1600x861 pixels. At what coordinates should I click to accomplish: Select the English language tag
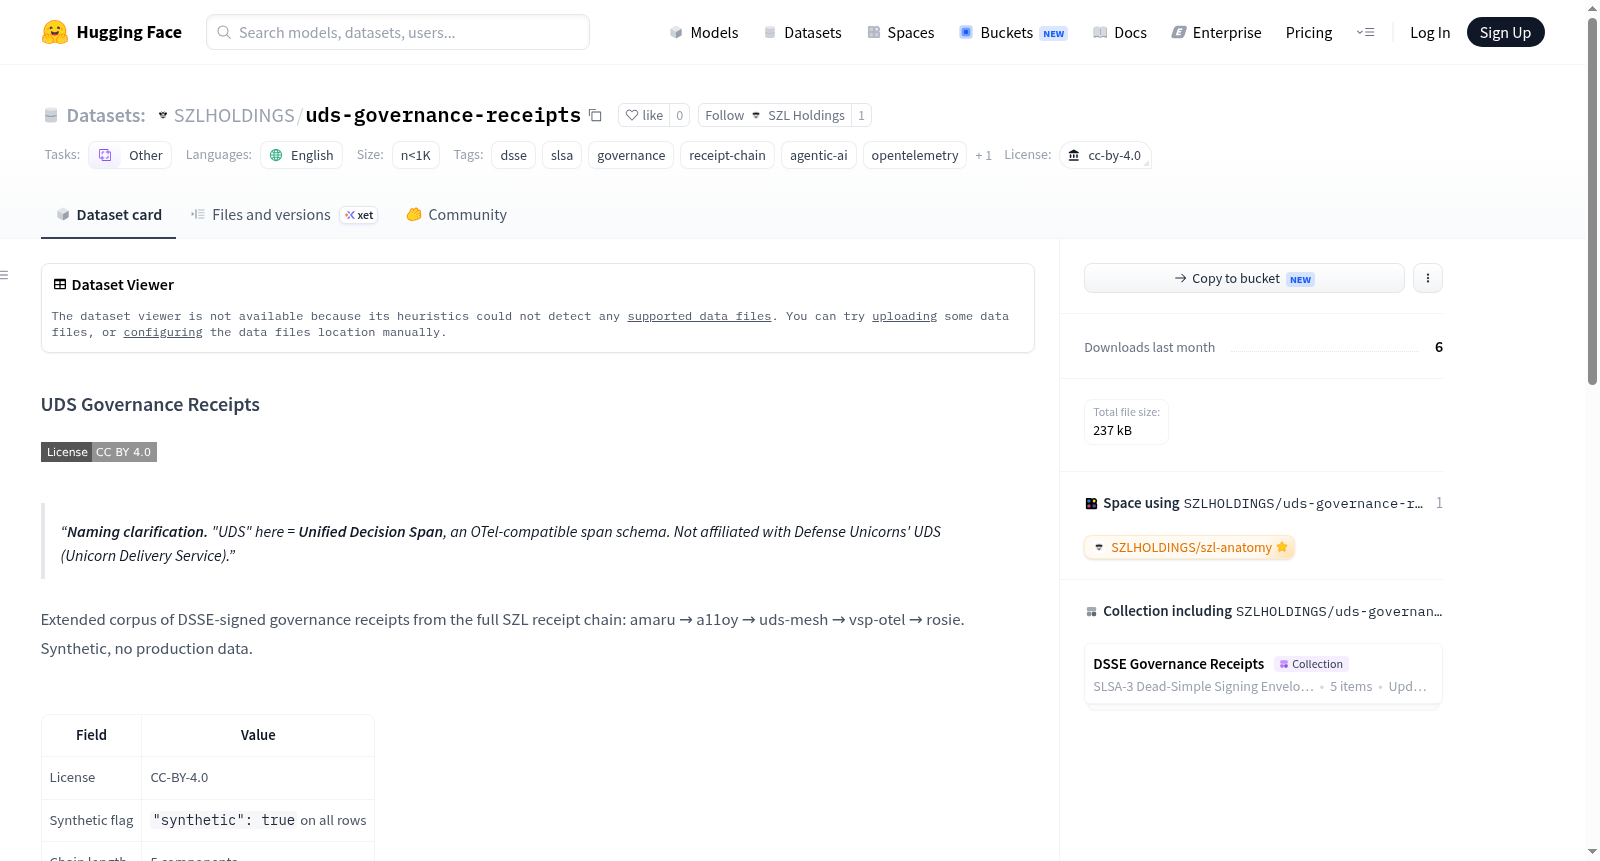click(302, 155)
